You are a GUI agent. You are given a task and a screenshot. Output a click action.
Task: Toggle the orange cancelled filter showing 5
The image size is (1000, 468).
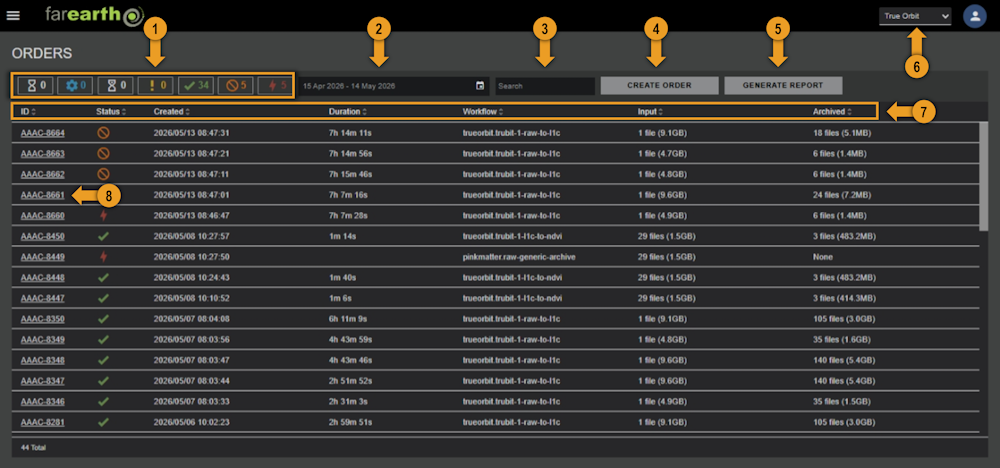tap(235, 85)
